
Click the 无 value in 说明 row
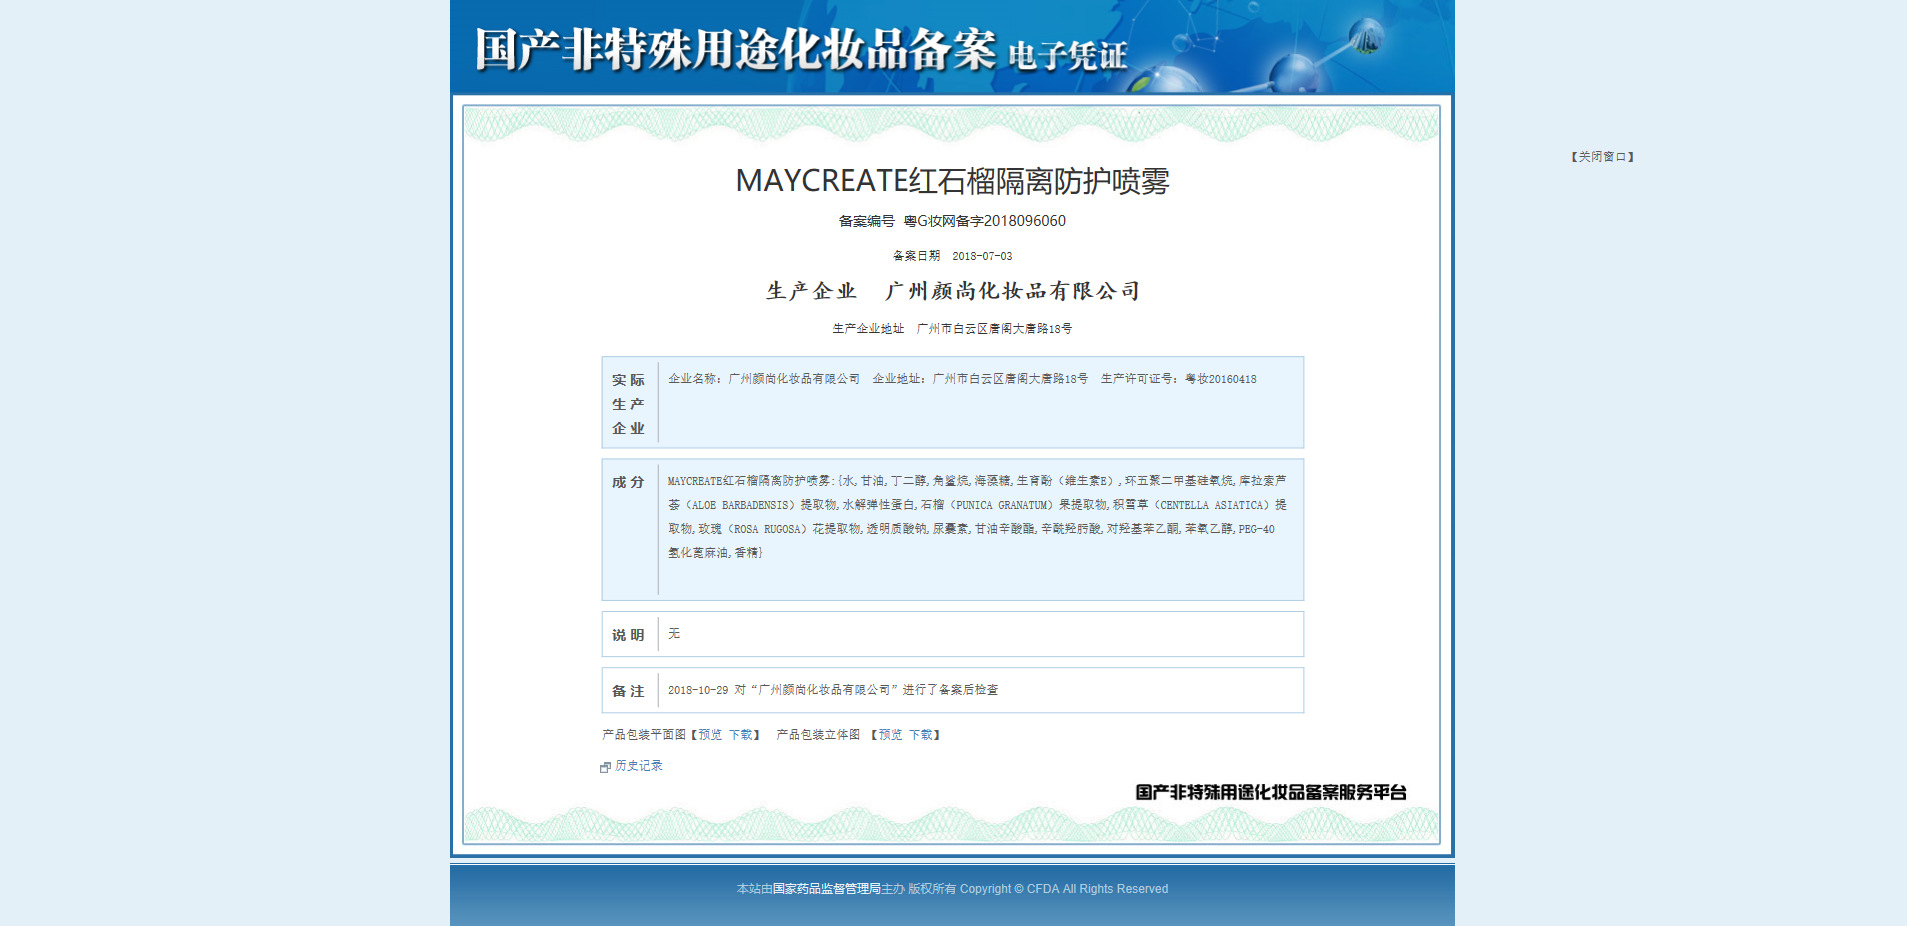(674, 634)
